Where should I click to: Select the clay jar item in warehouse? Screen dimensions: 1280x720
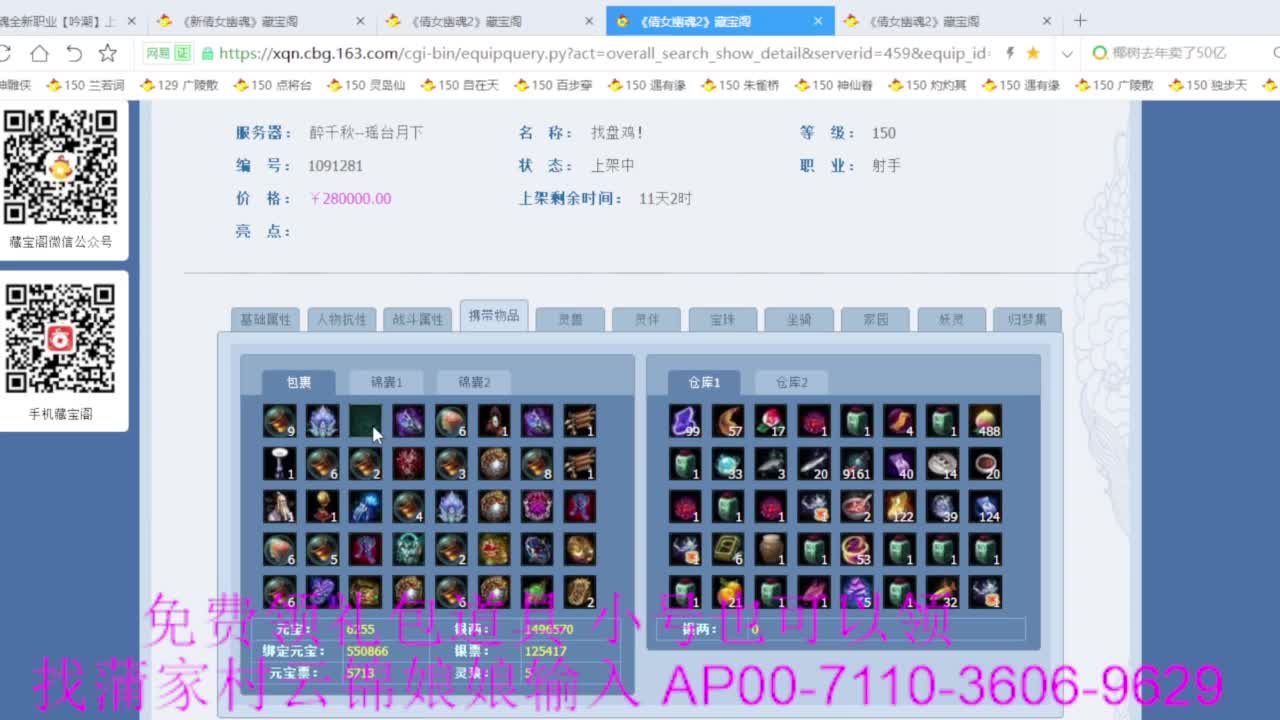tap(771, 549)
